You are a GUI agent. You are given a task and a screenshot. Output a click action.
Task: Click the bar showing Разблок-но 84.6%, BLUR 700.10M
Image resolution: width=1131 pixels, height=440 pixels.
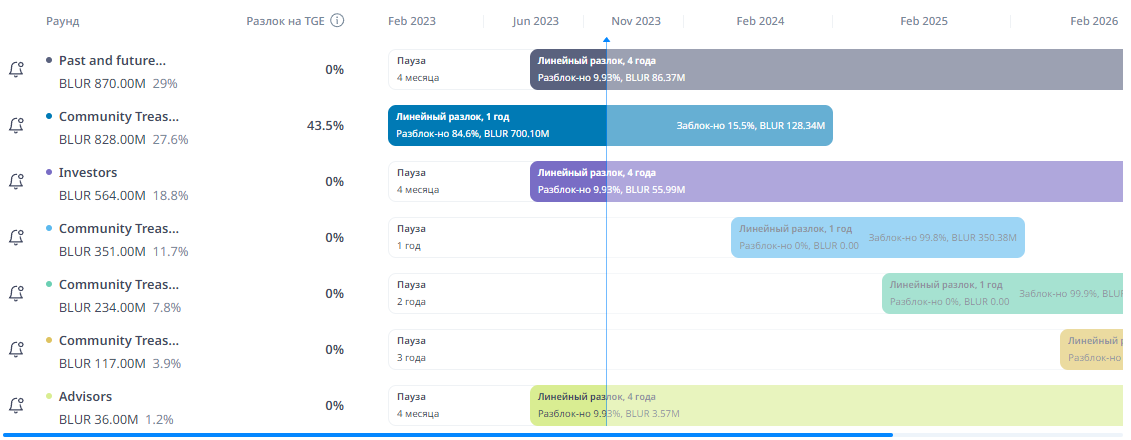click(497, 126)
